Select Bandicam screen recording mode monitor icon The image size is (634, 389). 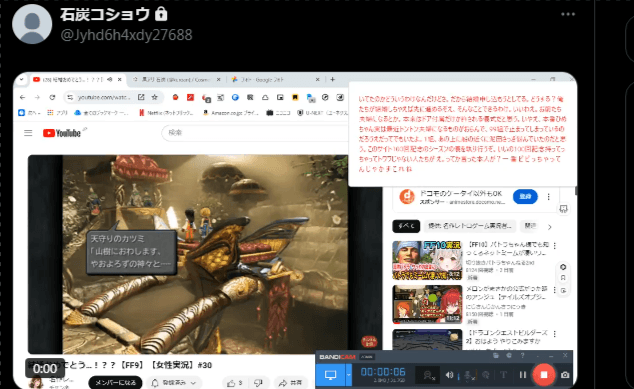330,375
